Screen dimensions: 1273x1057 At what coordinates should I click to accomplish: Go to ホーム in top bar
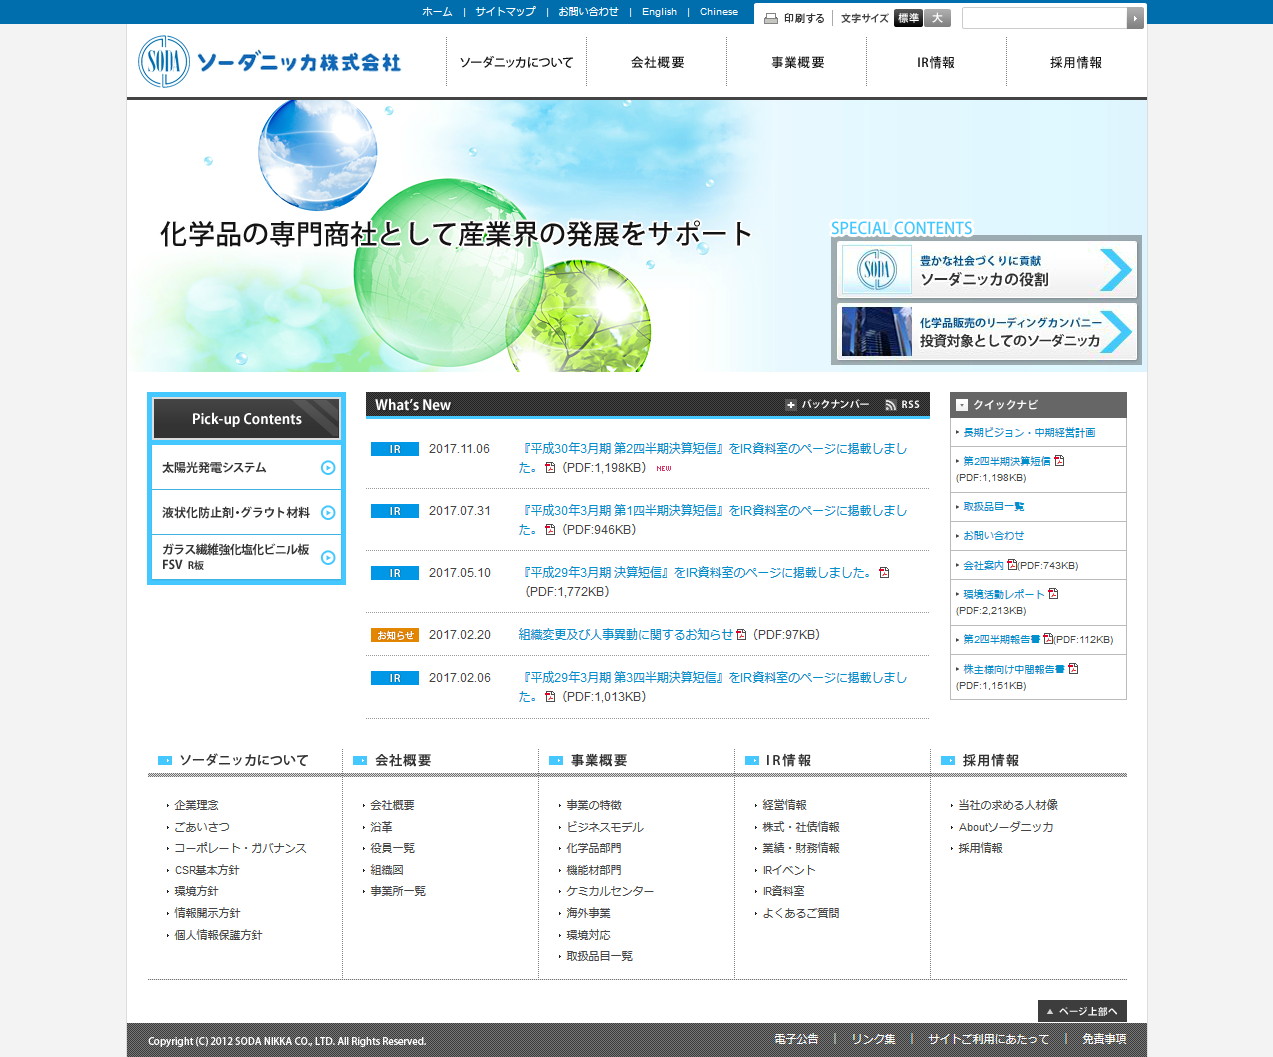pyautogui.click(x=437, y=12)
